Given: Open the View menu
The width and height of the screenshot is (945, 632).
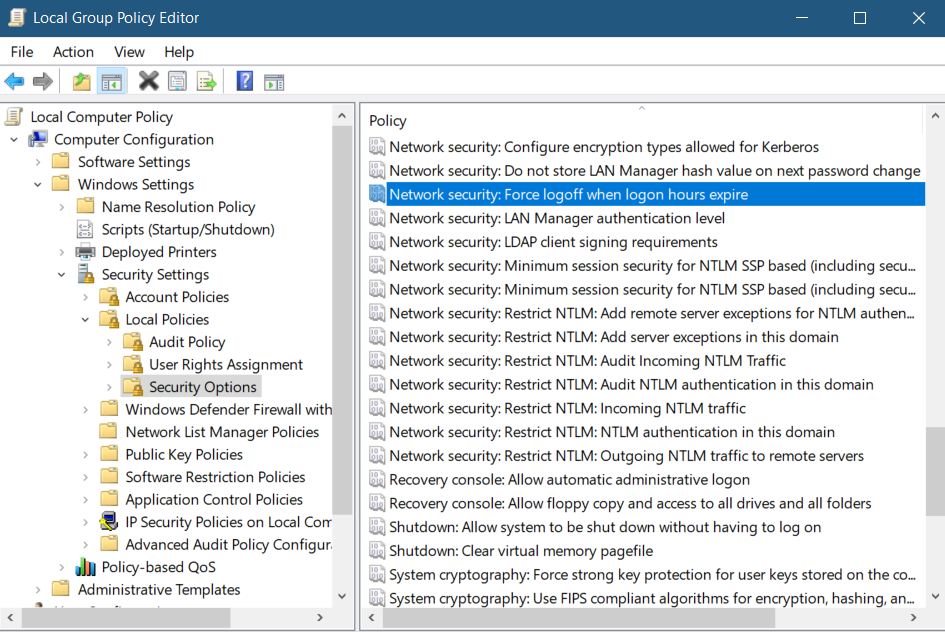Looking at the screenshot, I should click(x=129, y=52).
